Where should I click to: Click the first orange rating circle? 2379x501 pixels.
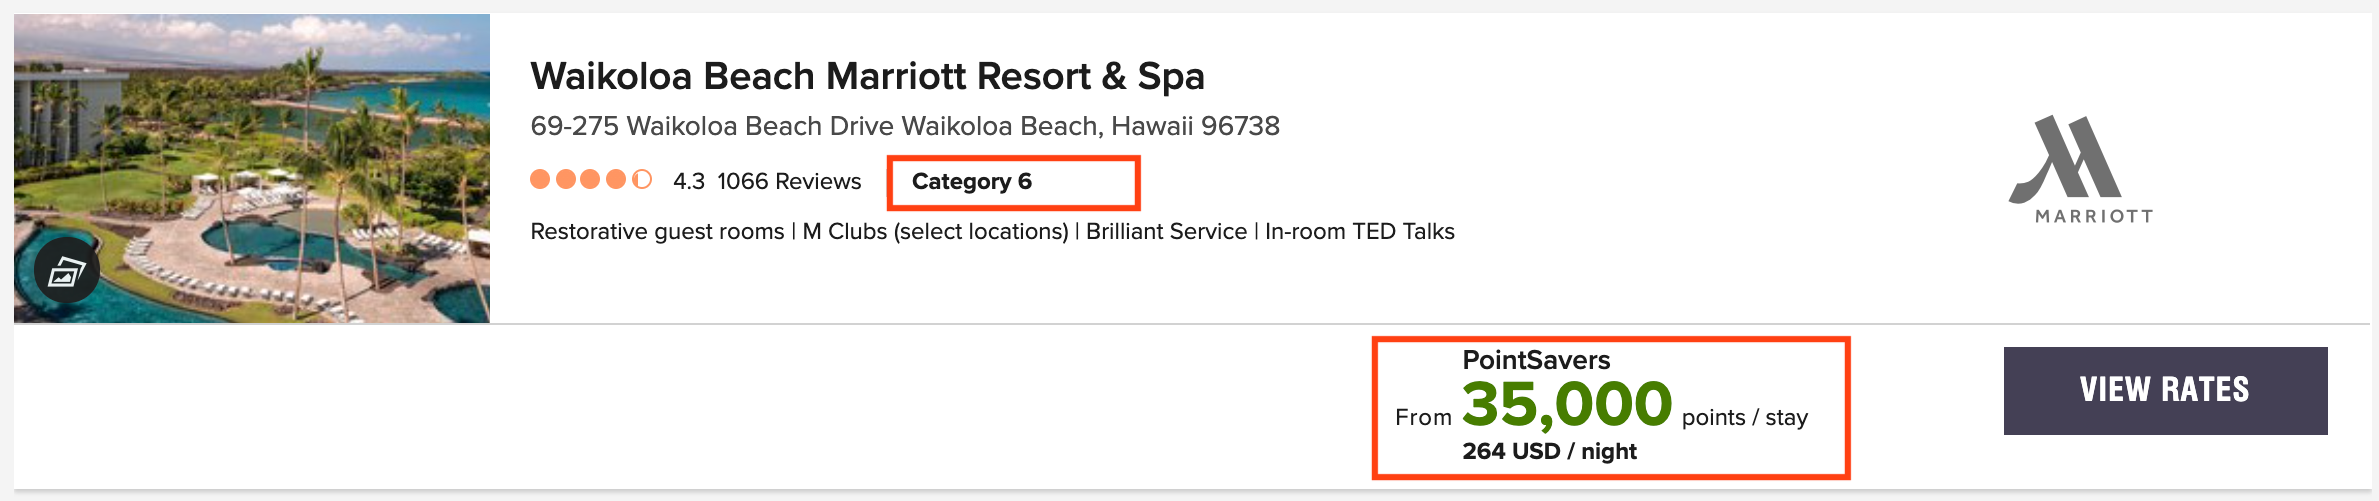[540, 180]
